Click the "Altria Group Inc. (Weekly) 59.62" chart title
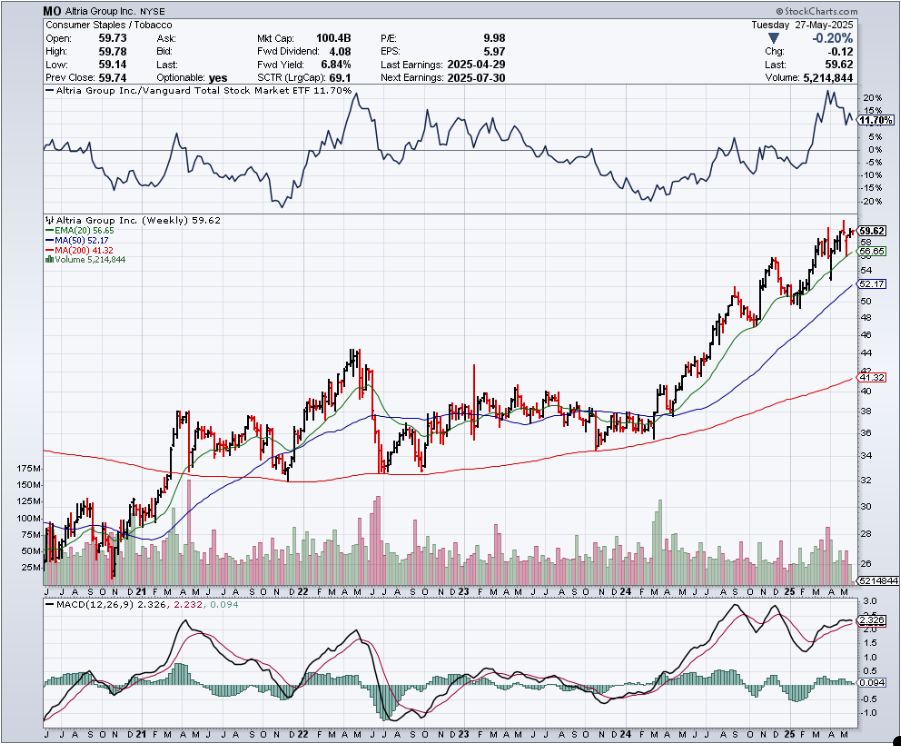This screenshot has width=901, height=746. pyautogui.click(x=137, y=220)
